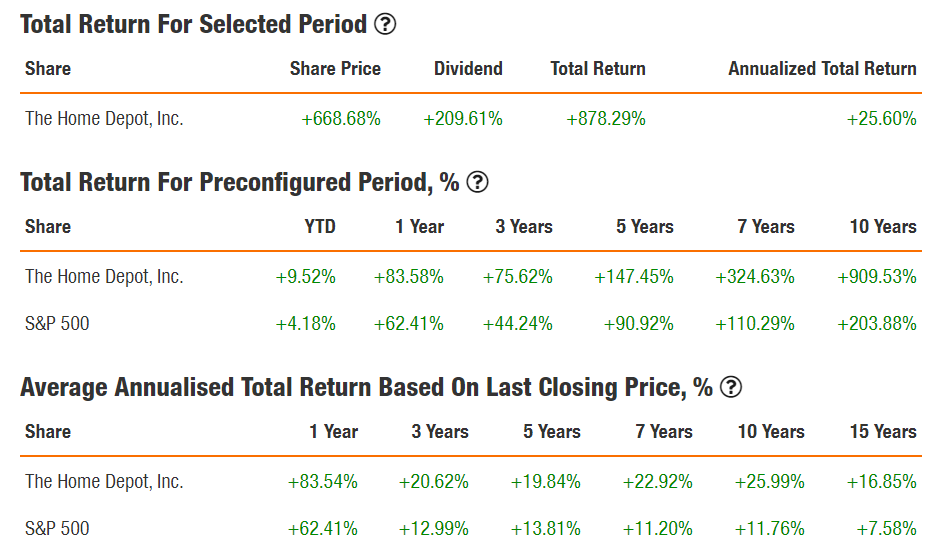Click the "Share Price" column header

point(335,69)
